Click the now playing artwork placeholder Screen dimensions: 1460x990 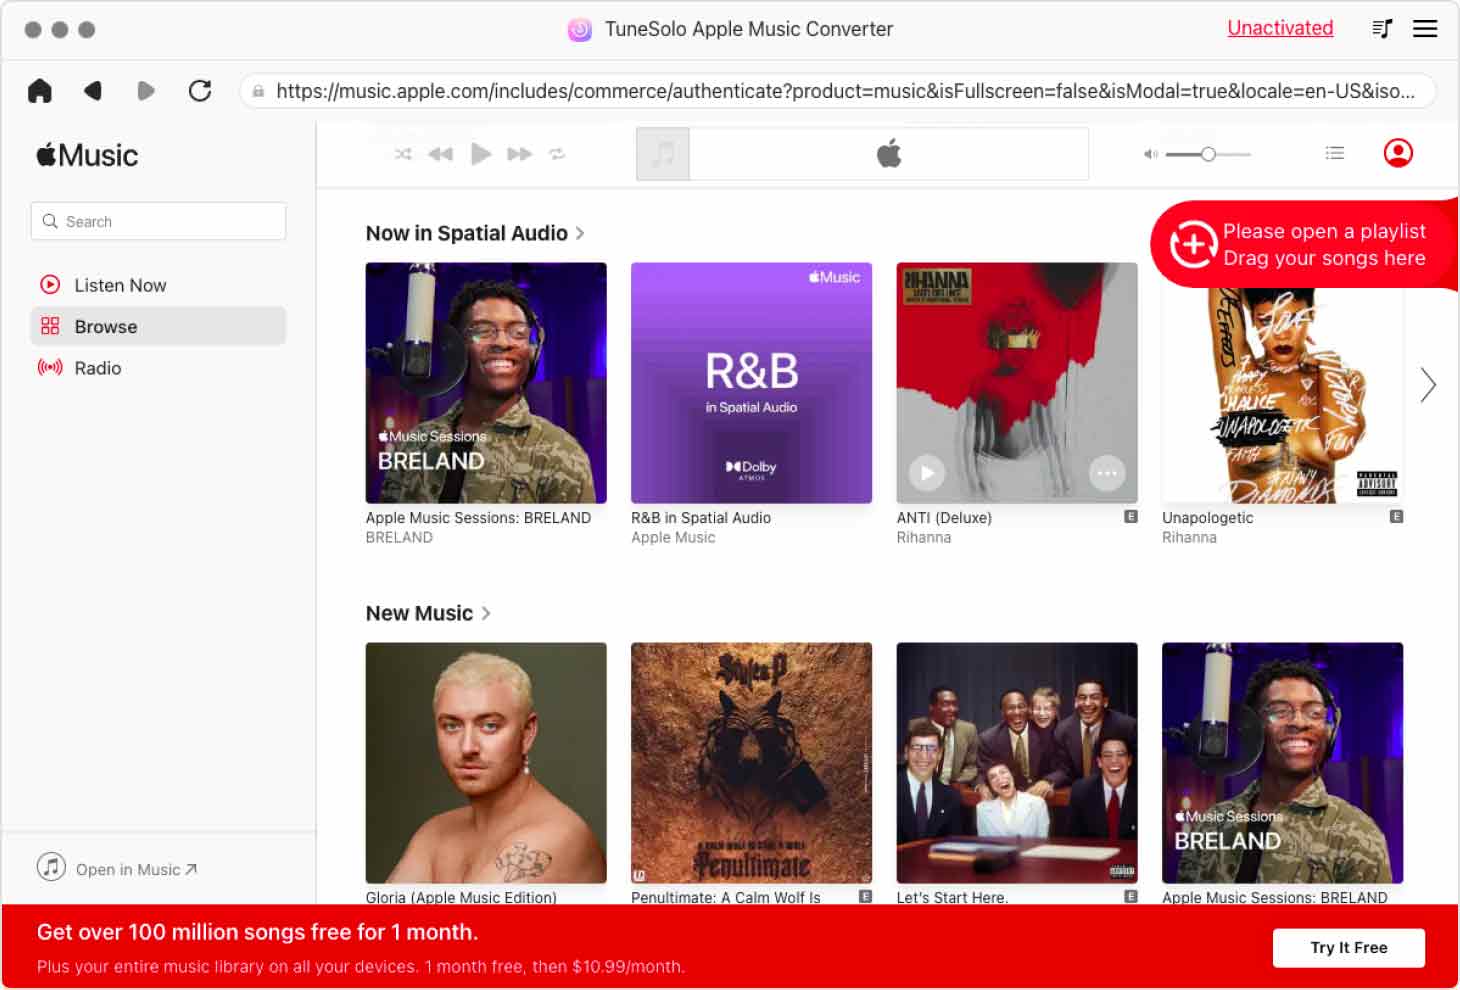[663, 154]
